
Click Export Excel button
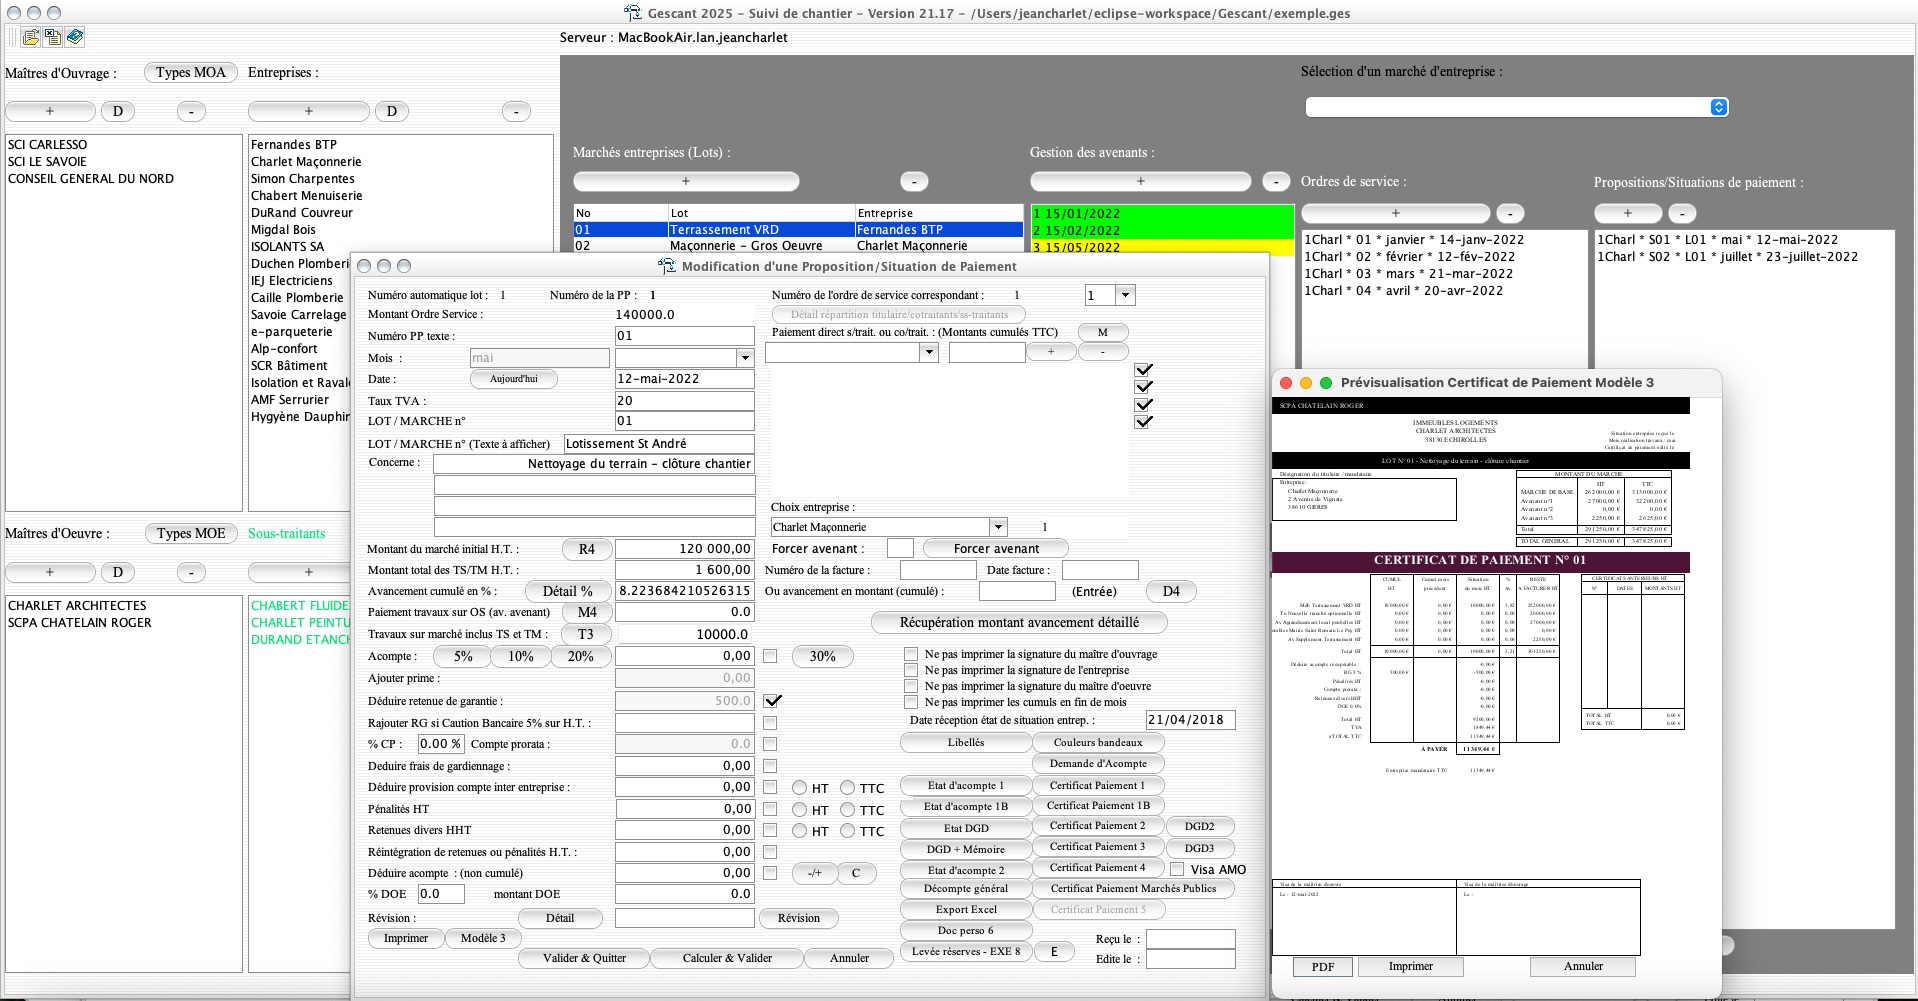(x=966, y=909)
